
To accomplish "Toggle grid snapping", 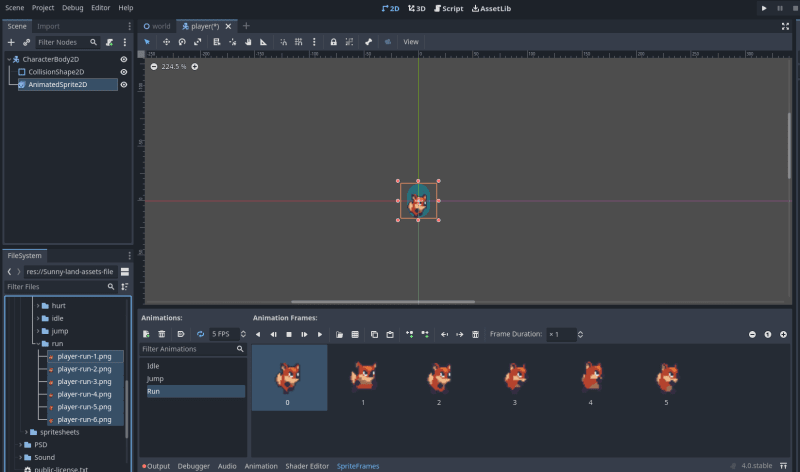I will click(298, 42).
